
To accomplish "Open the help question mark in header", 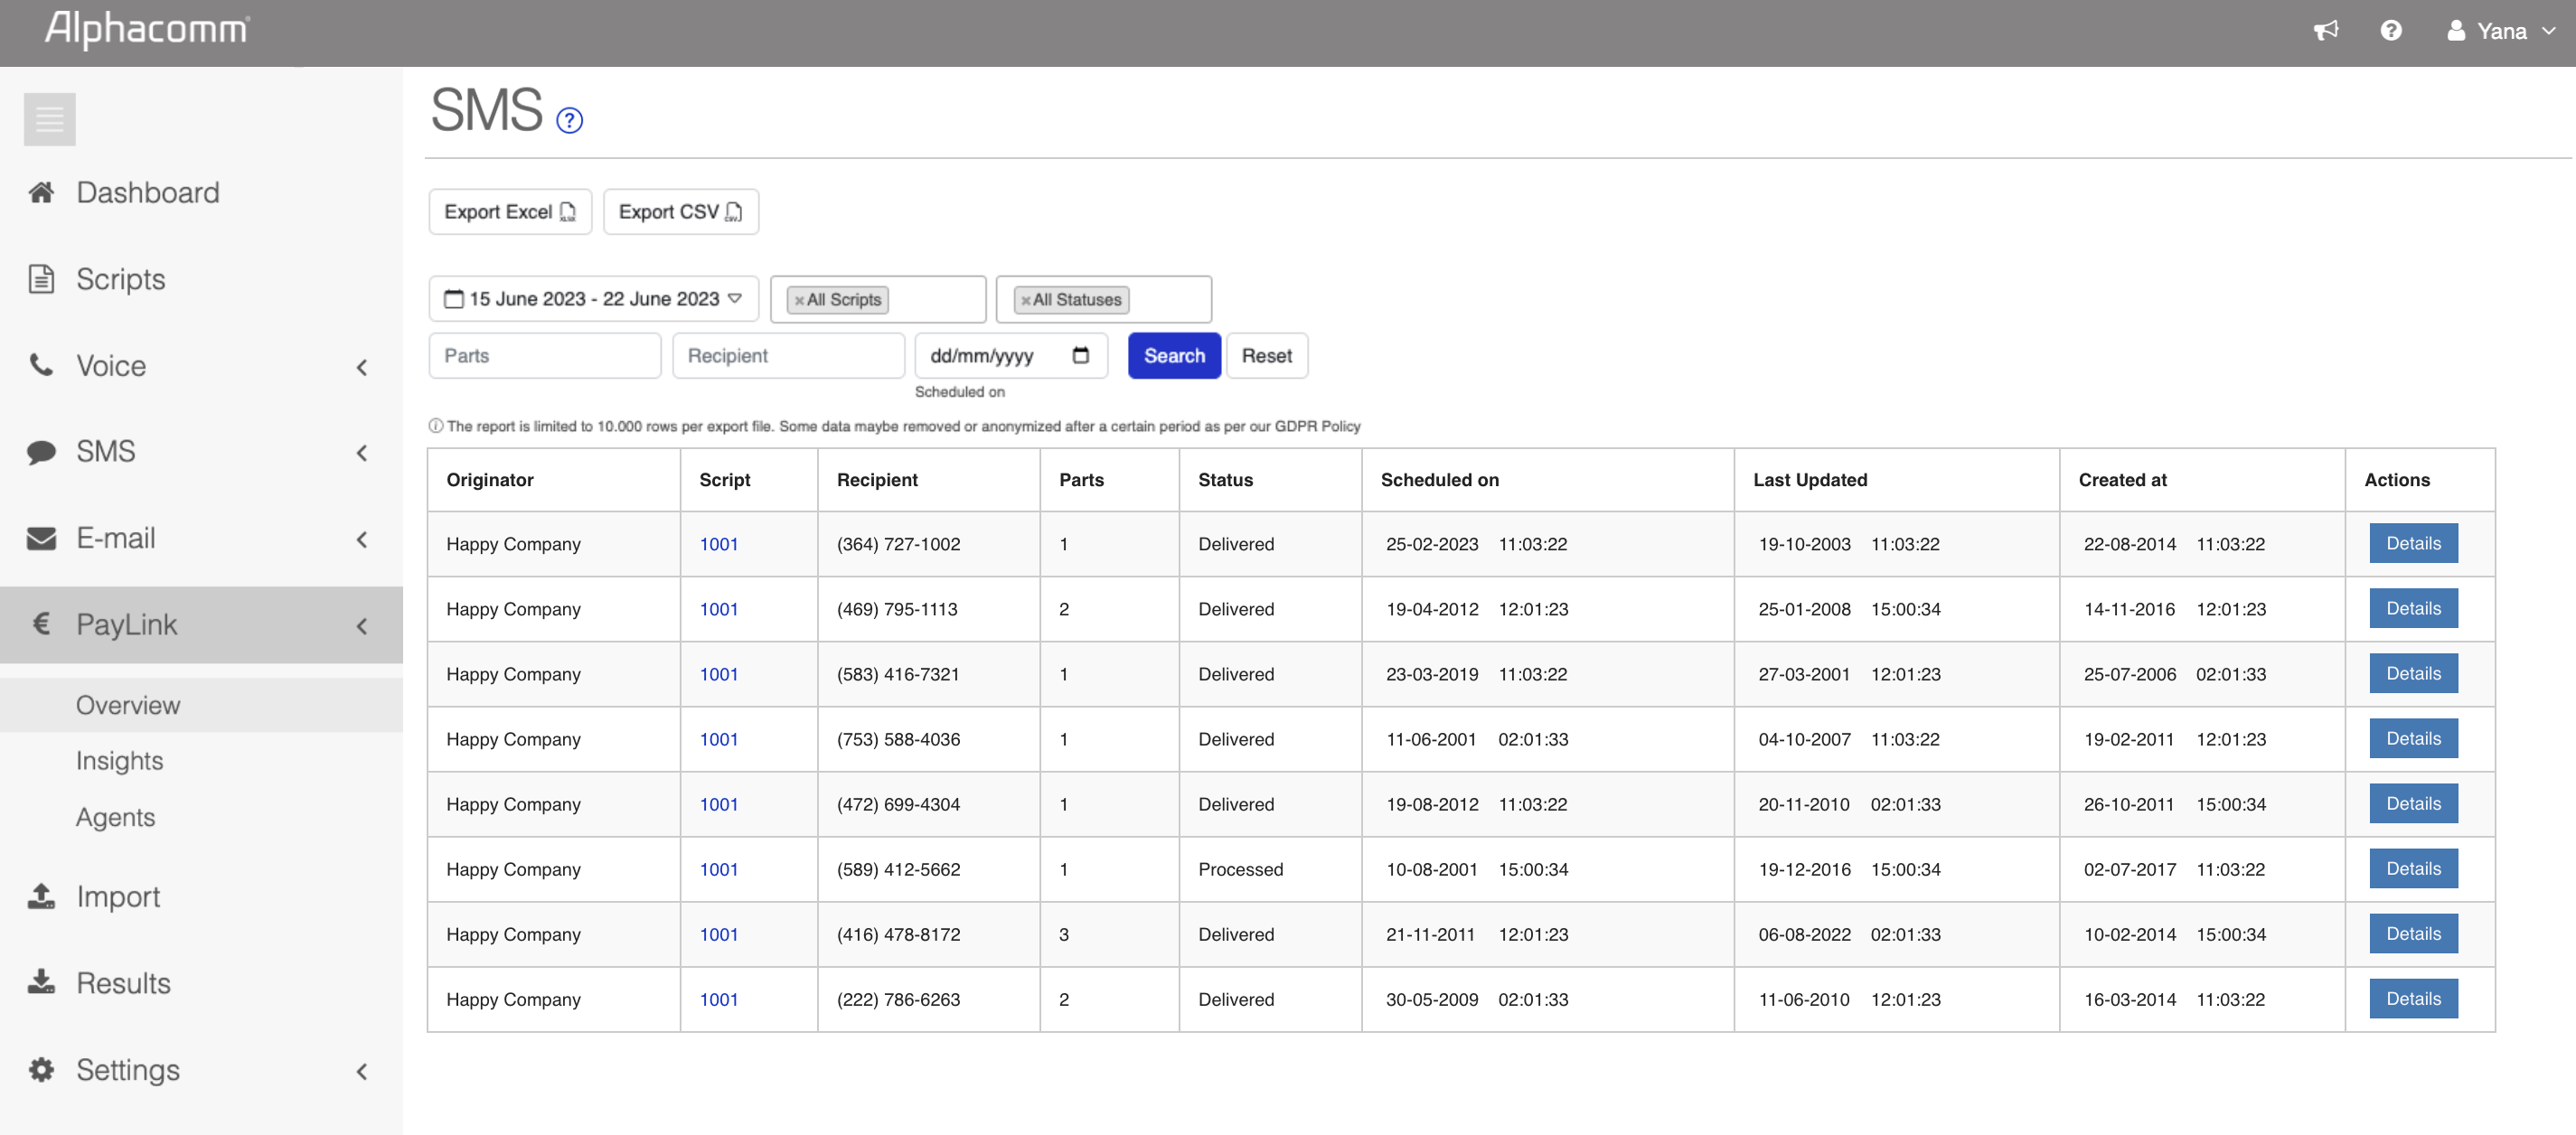I will tap(2390, 31).
